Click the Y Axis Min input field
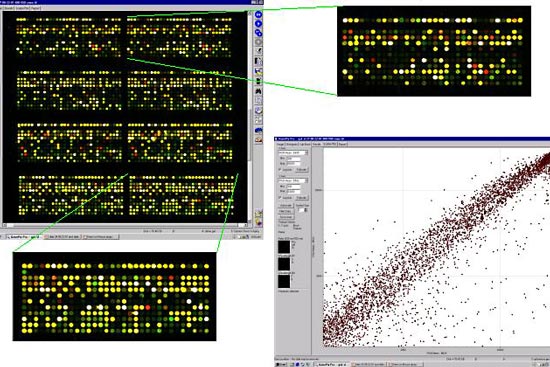Image resolution: width=550 pixels, height=367 pixels. coord(294,186)
